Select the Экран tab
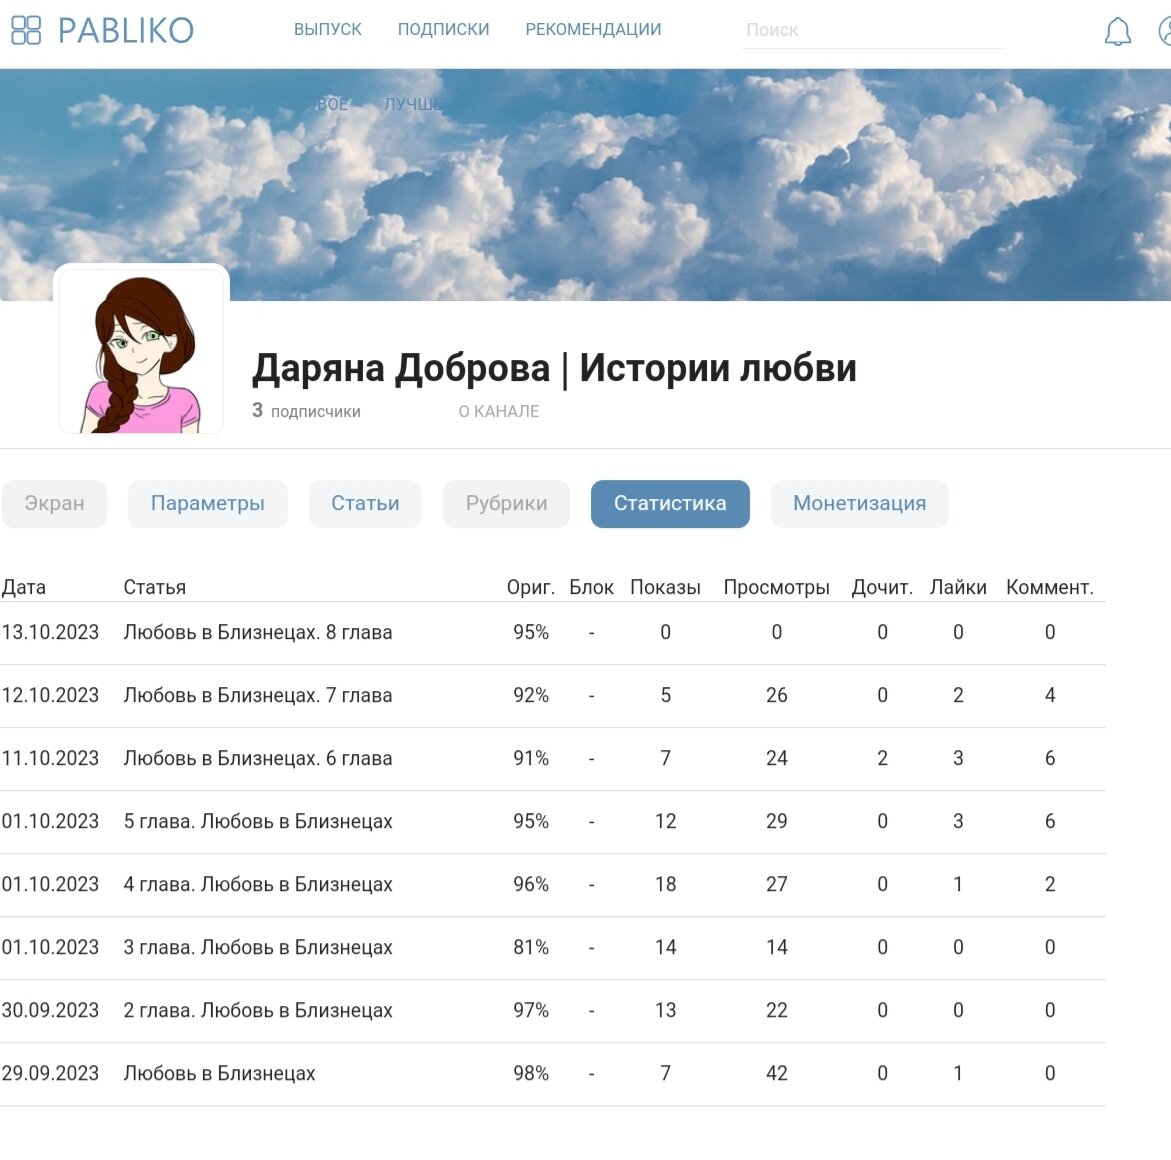Viewport: 1171px width, 1160px height. click(x=54, y=503)
